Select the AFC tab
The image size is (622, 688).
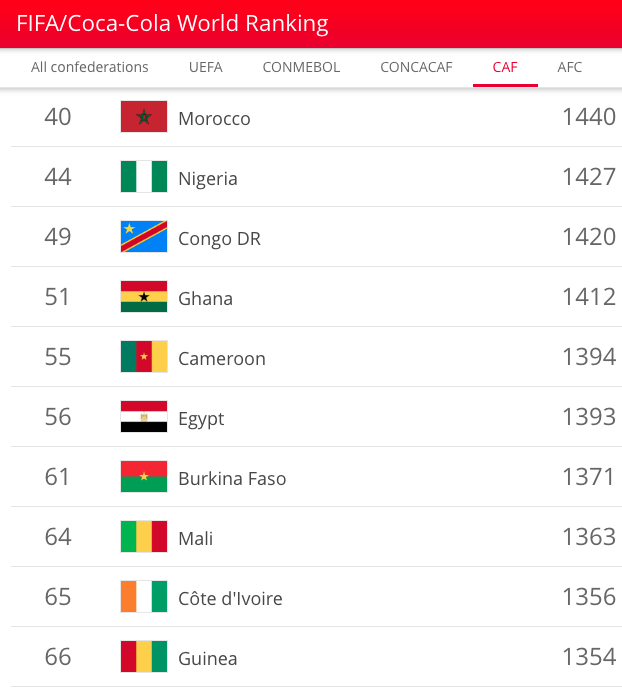570,68
